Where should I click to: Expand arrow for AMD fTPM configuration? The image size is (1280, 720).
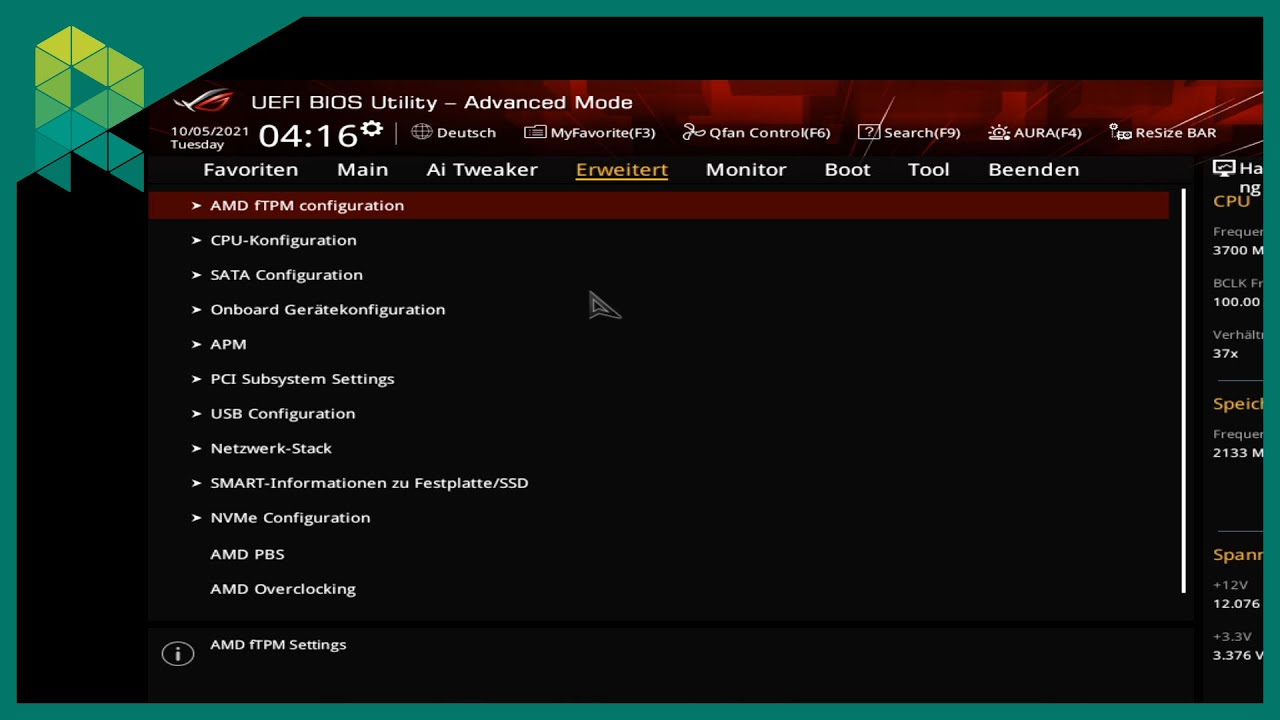pos(197,205)
